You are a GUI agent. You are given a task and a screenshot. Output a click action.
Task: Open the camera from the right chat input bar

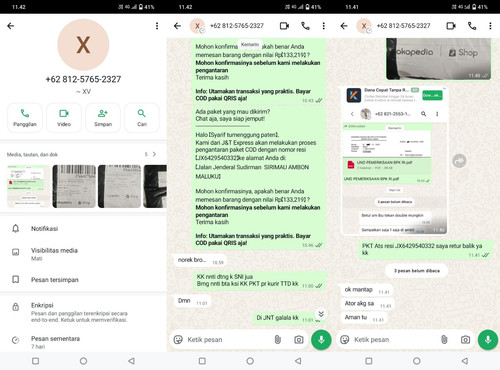[465, 340]
